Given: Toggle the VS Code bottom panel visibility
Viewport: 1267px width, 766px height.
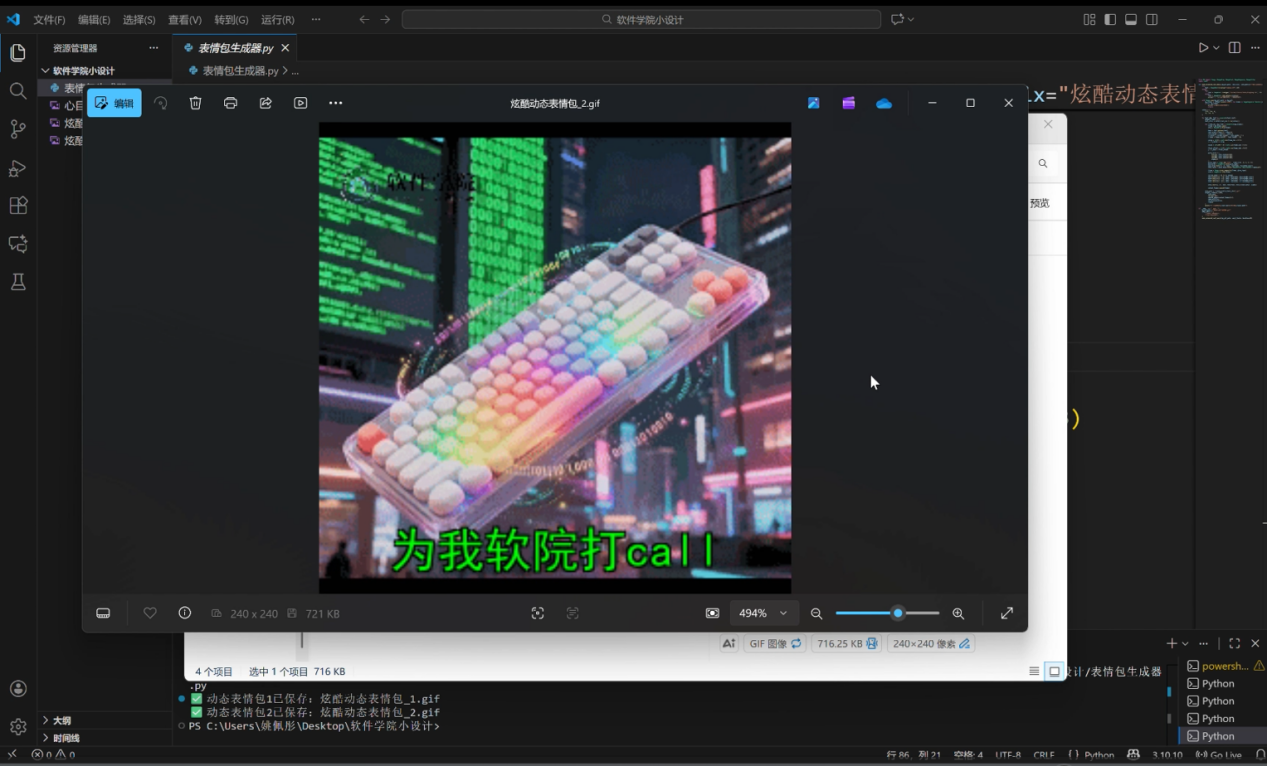Looking at the screenshot, I should click(x=1131, y=20).
